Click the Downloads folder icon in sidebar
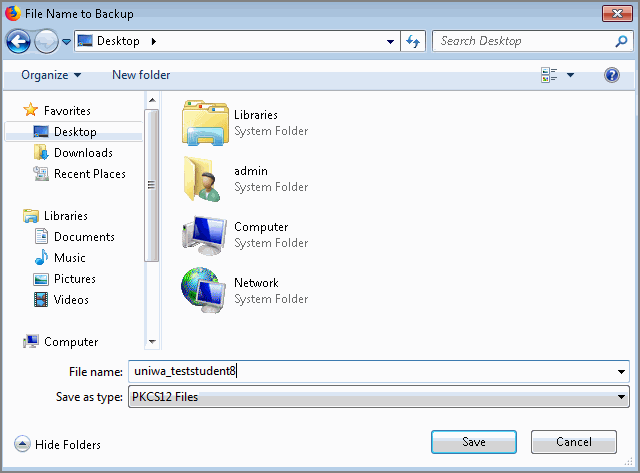This screenshot has height=473, width=640. tap(41, 153)
